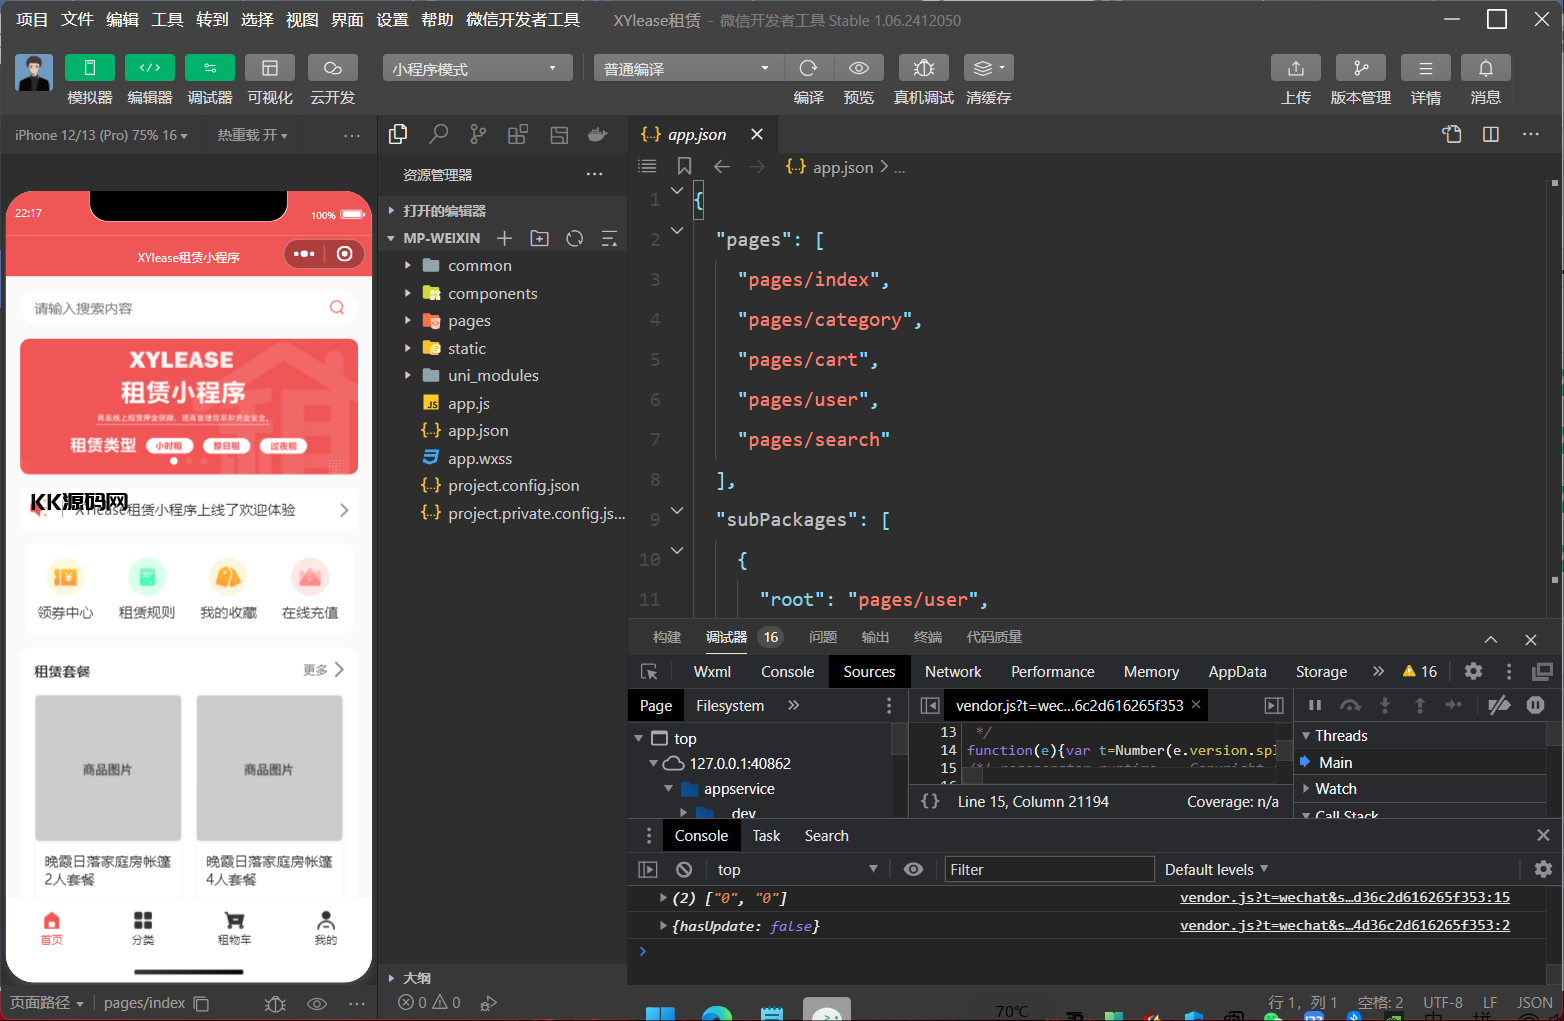The height and width of the screenshot is (1021, 1564).
Task: Open the 工具 menu
Action: click(x=167, y=20)
